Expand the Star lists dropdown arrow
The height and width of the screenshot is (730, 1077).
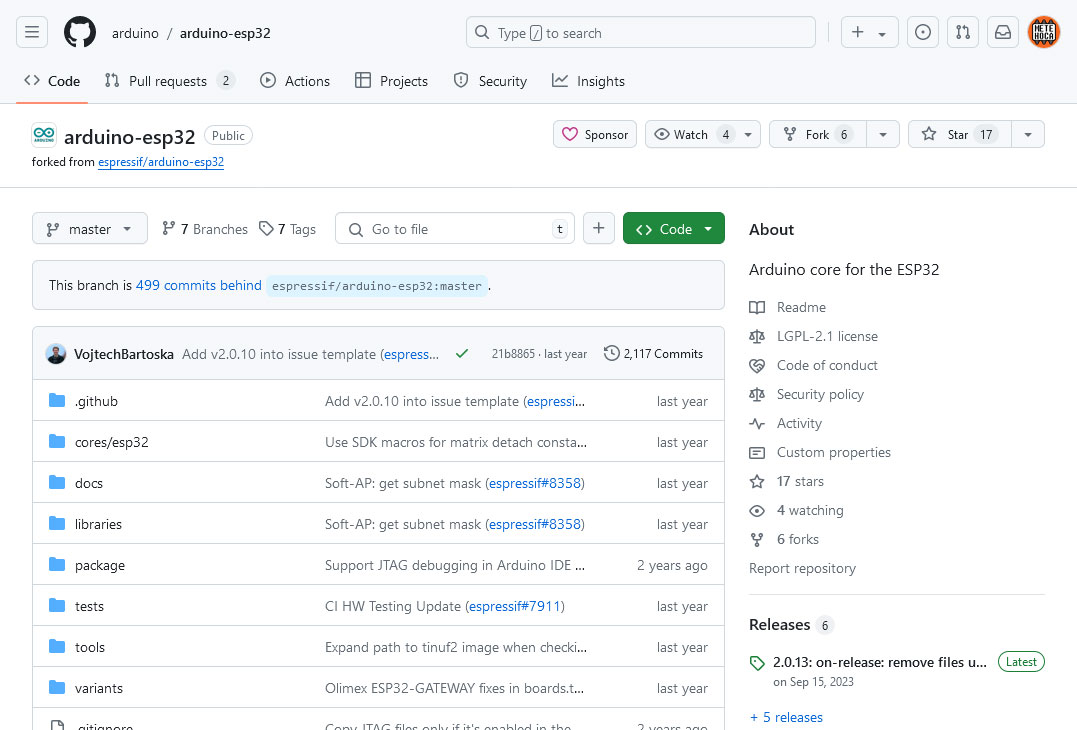click(1028, 134)
